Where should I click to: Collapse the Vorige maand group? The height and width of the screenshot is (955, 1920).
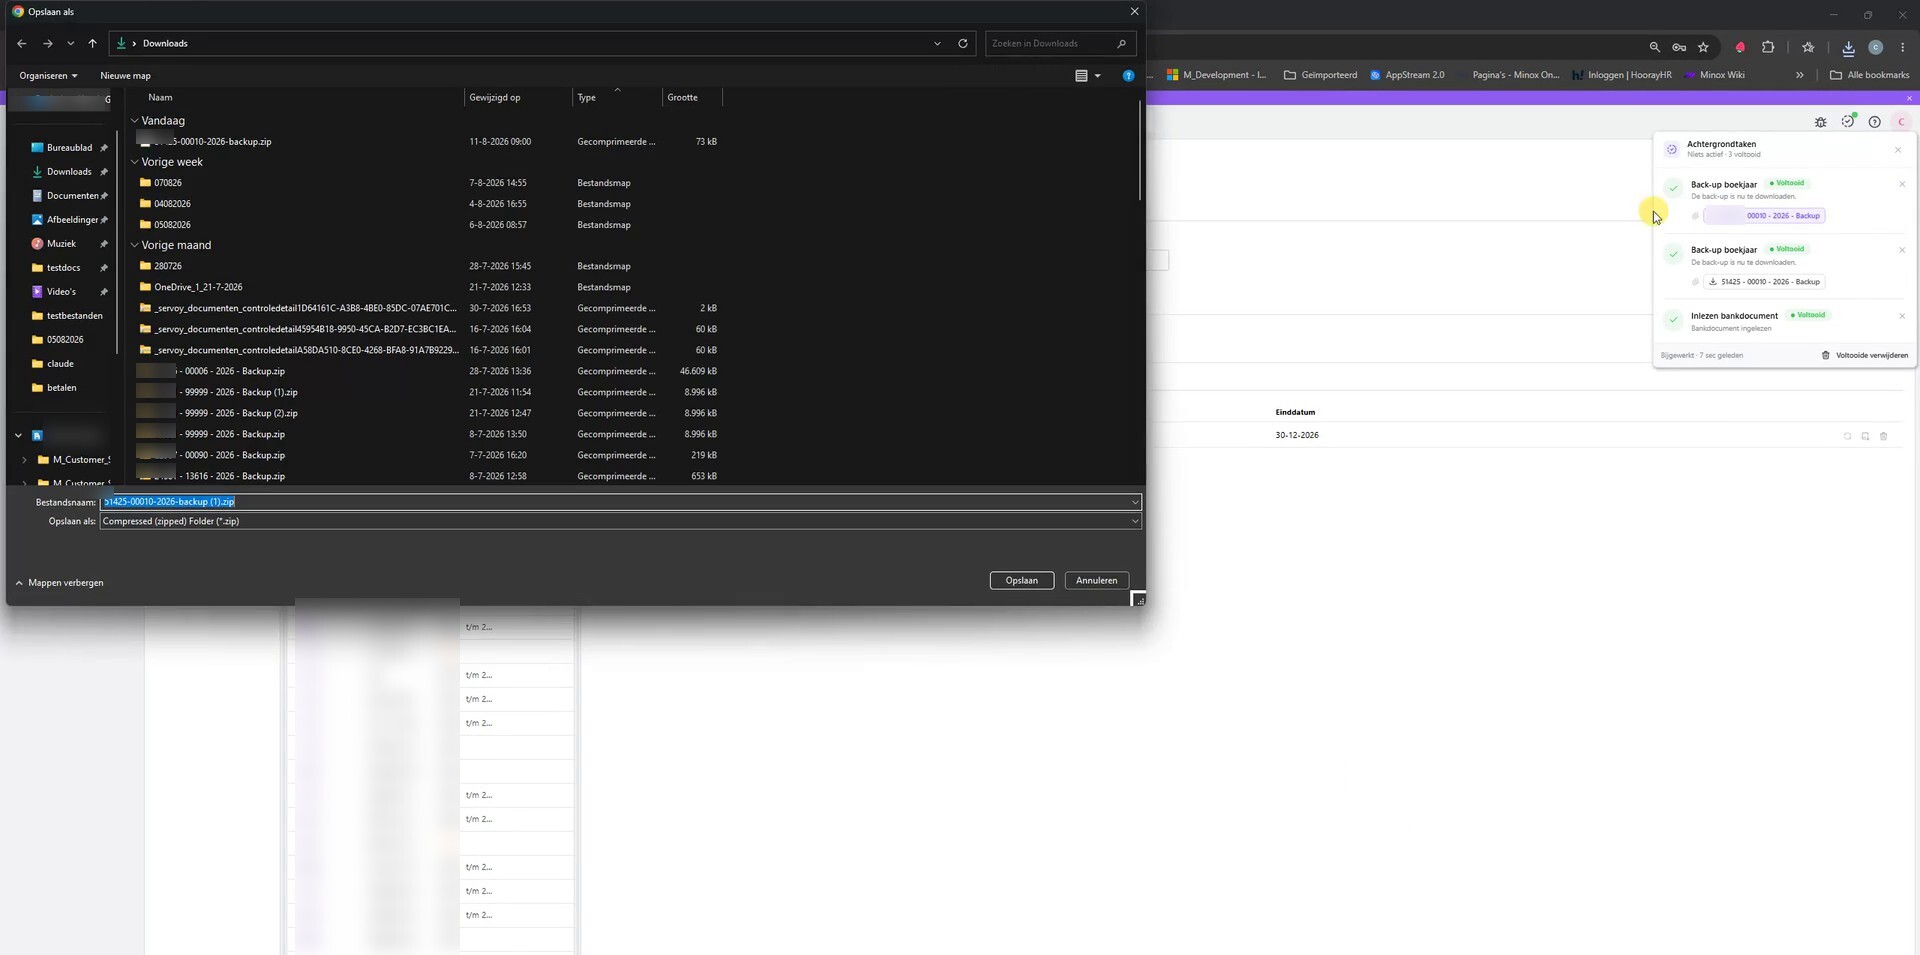(134, 245)
